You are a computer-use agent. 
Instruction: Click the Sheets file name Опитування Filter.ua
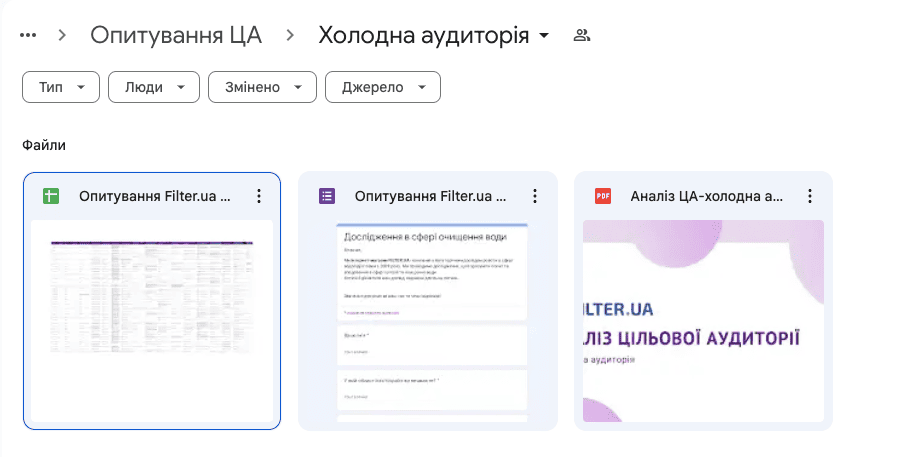pos(155,197)
